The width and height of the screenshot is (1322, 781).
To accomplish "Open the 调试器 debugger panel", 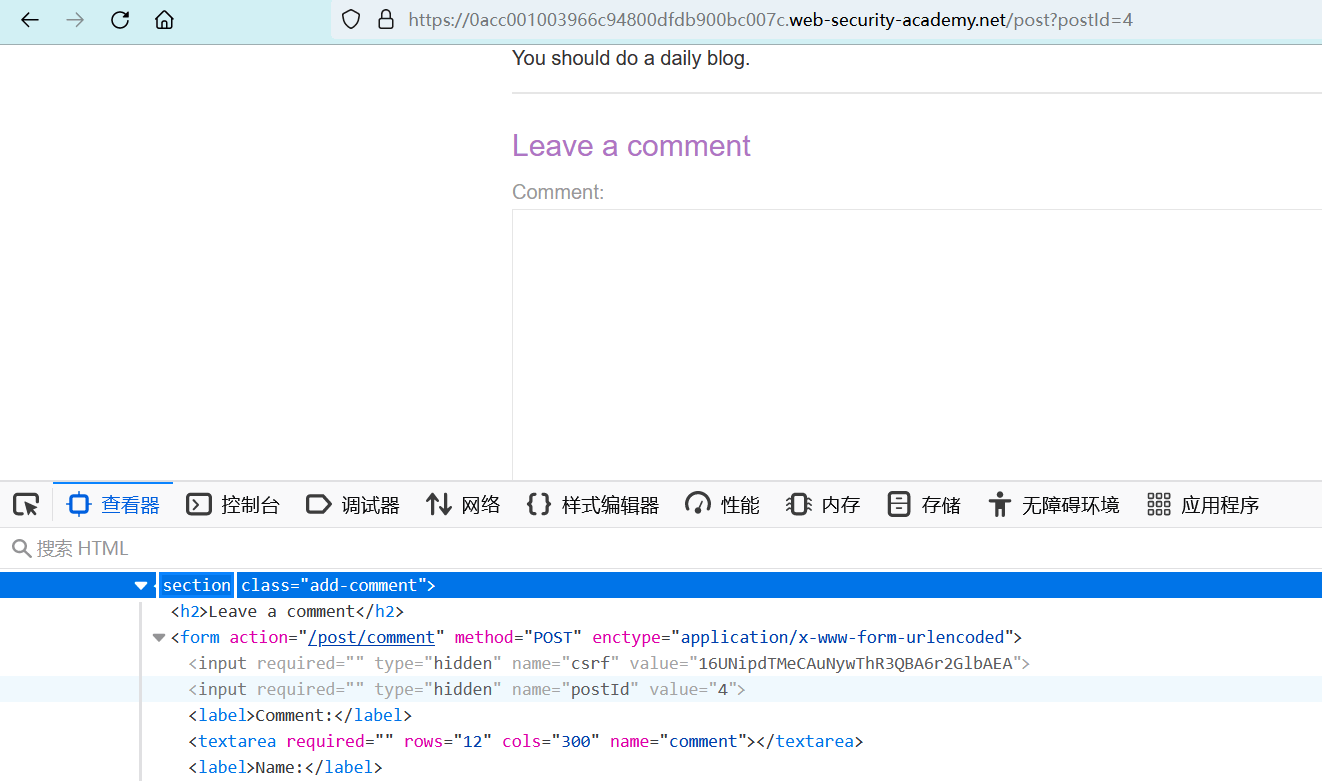I will 353,505.
